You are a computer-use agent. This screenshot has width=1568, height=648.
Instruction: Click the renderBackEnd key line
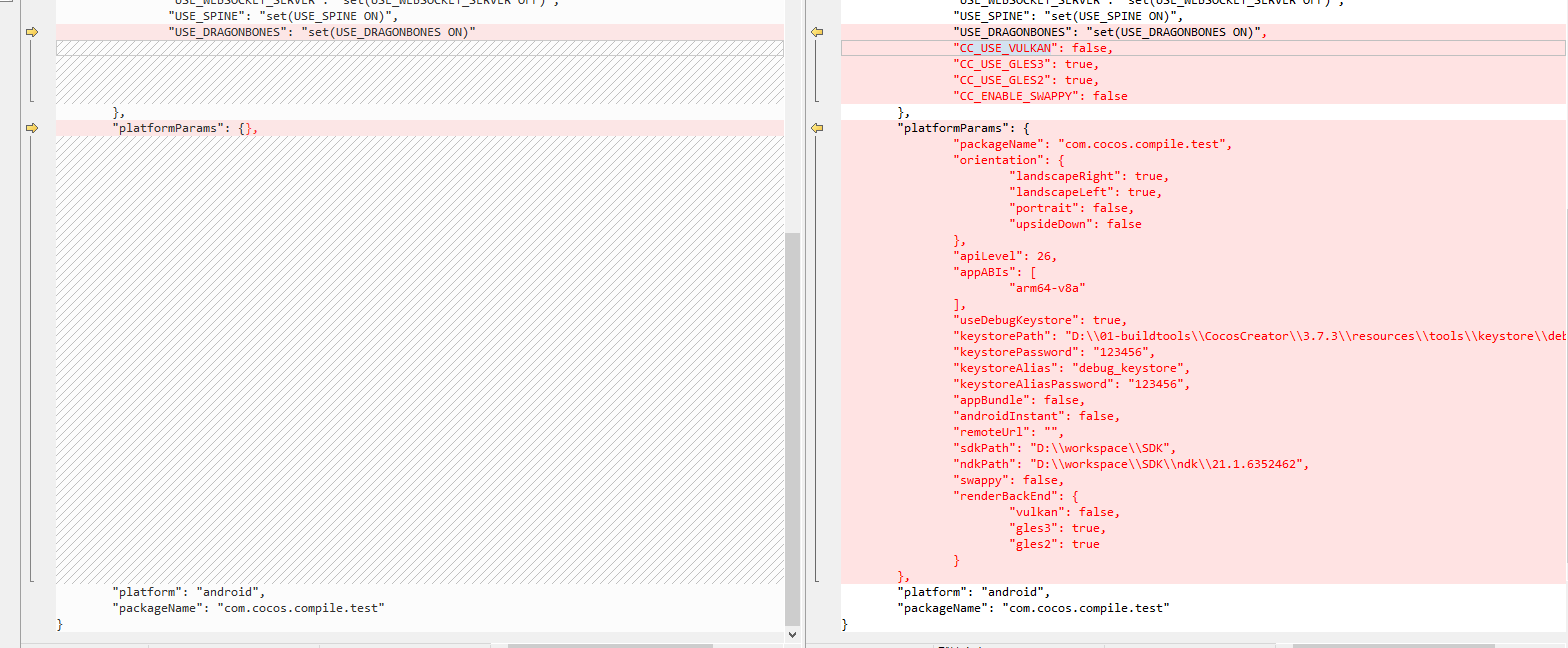click(x=1014, y=496)
